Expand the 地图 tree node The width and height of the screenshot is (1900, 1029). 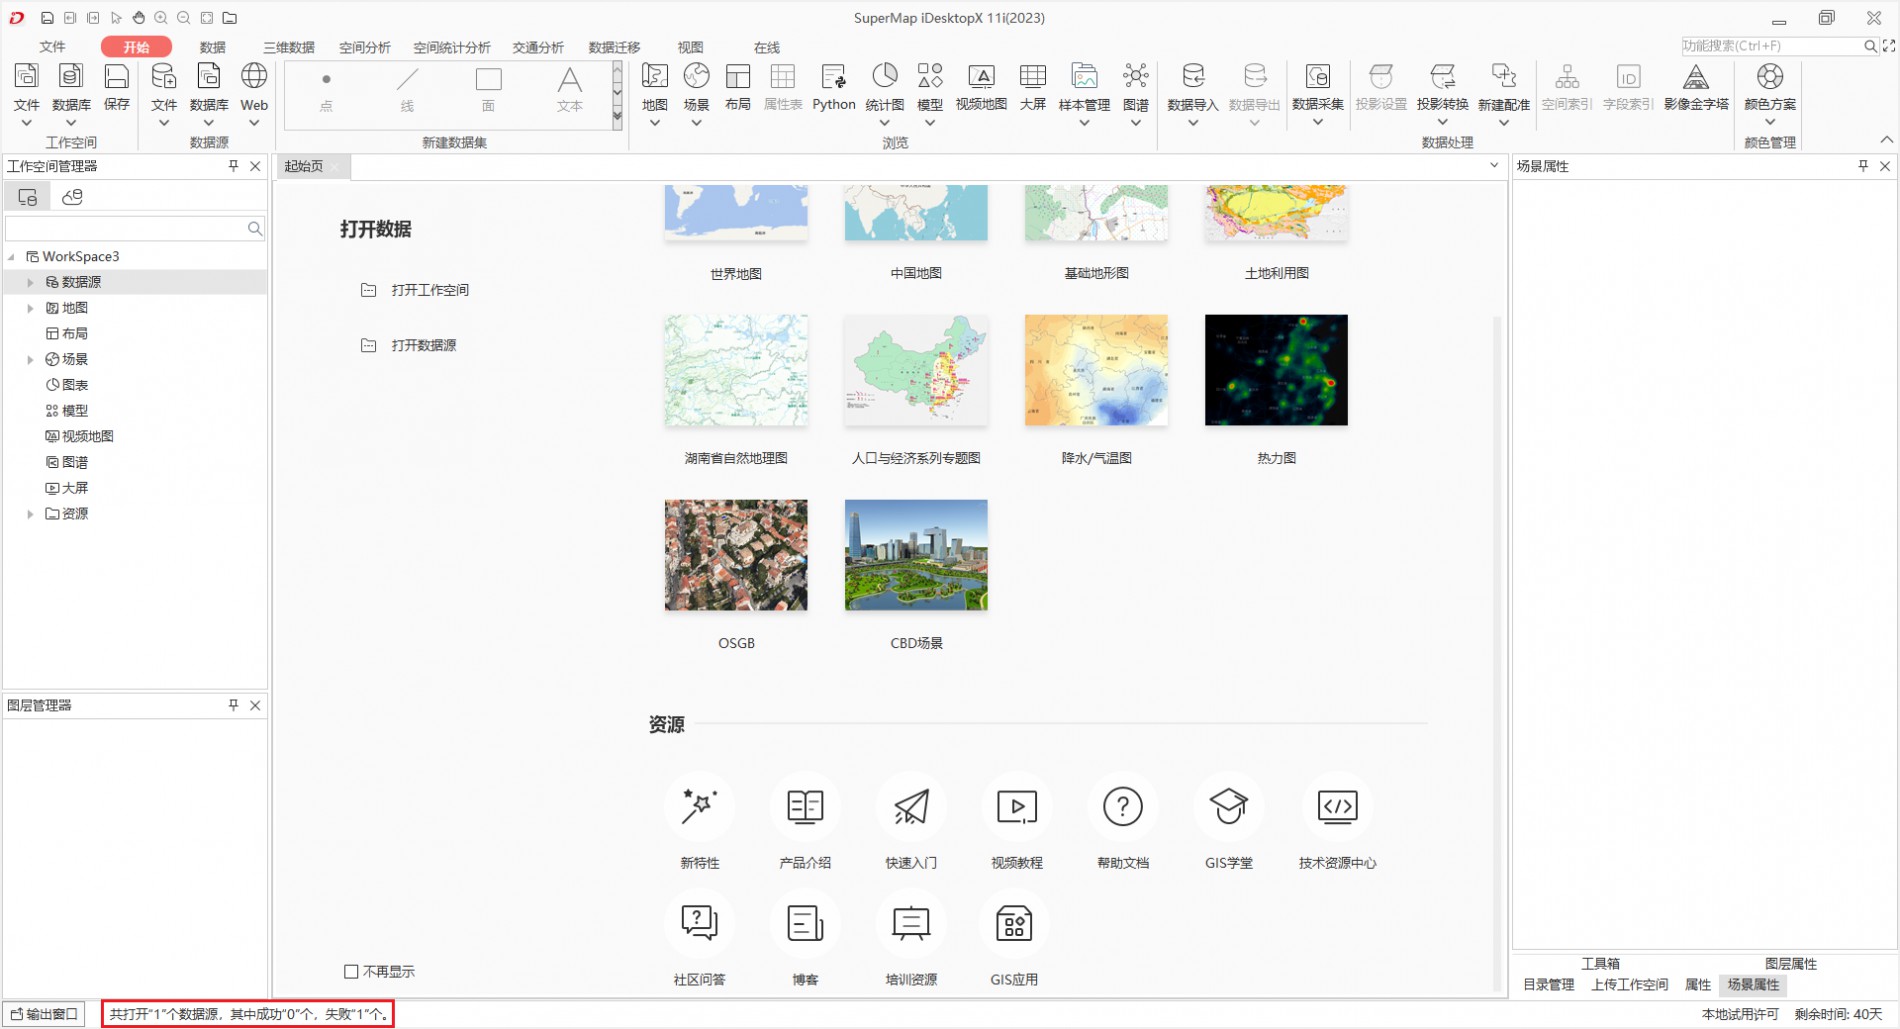click(x=30, y=308)
